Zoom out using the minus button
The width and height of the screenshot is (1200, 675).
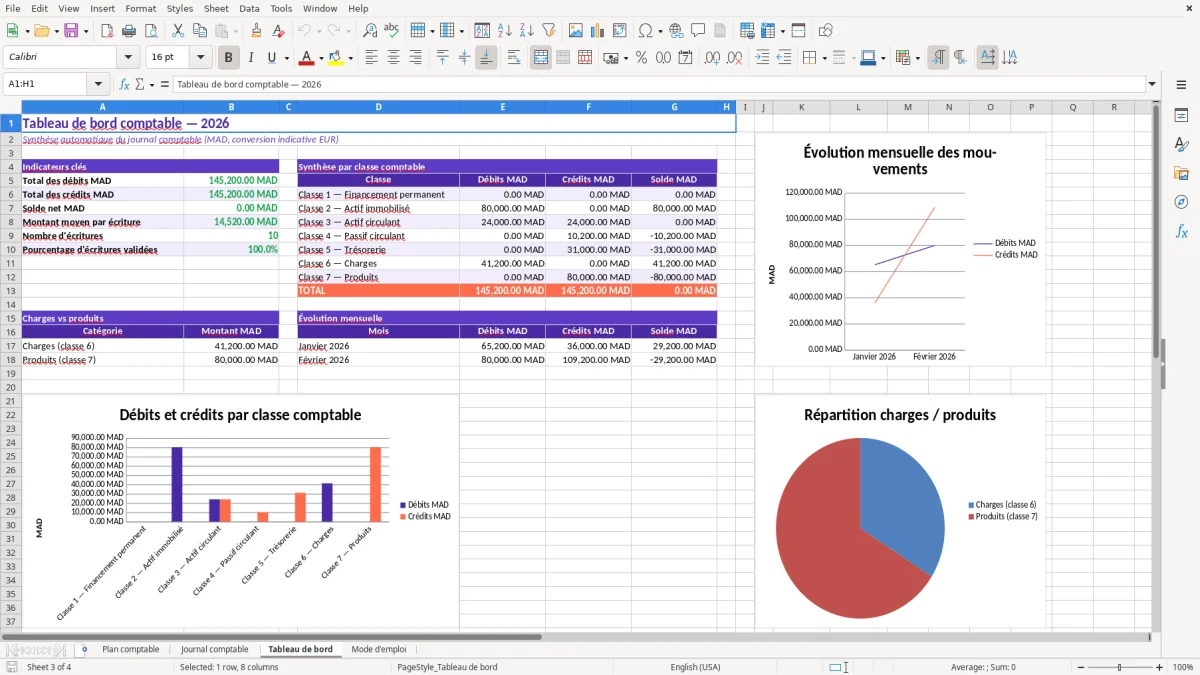tap(1079, 667)
